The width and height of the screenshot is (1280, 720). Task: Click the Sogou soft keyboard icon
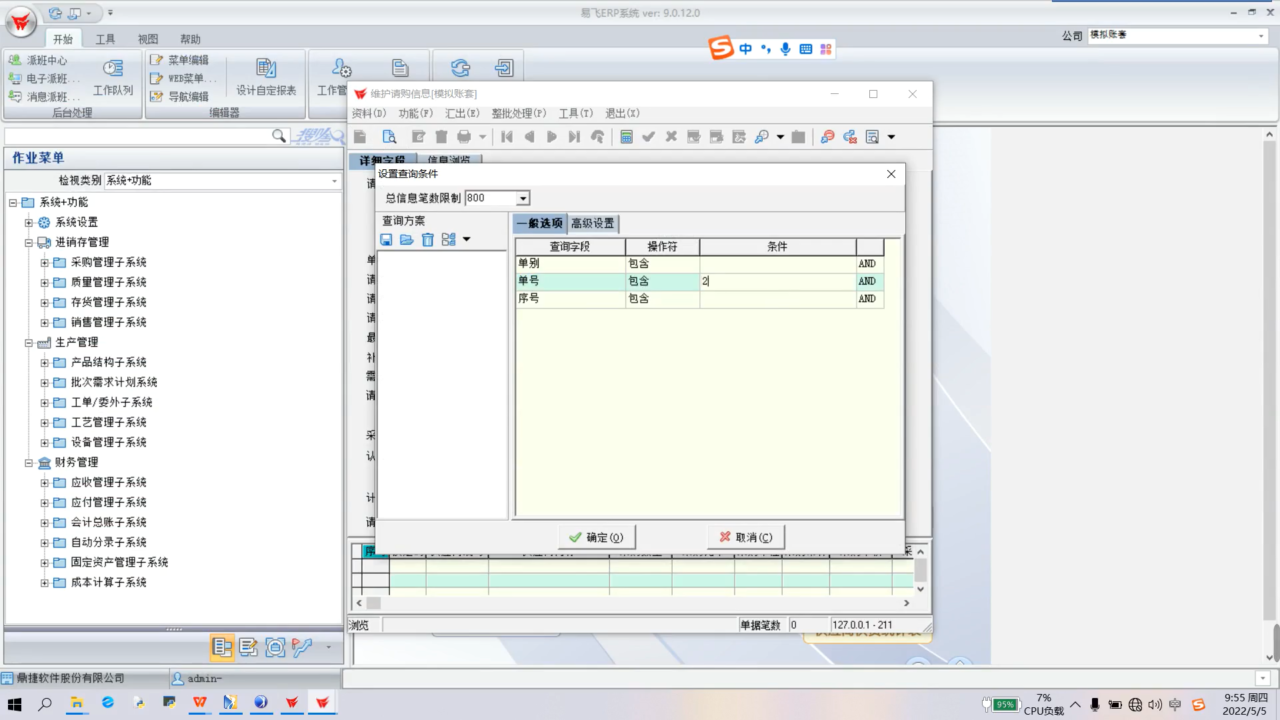806,49
